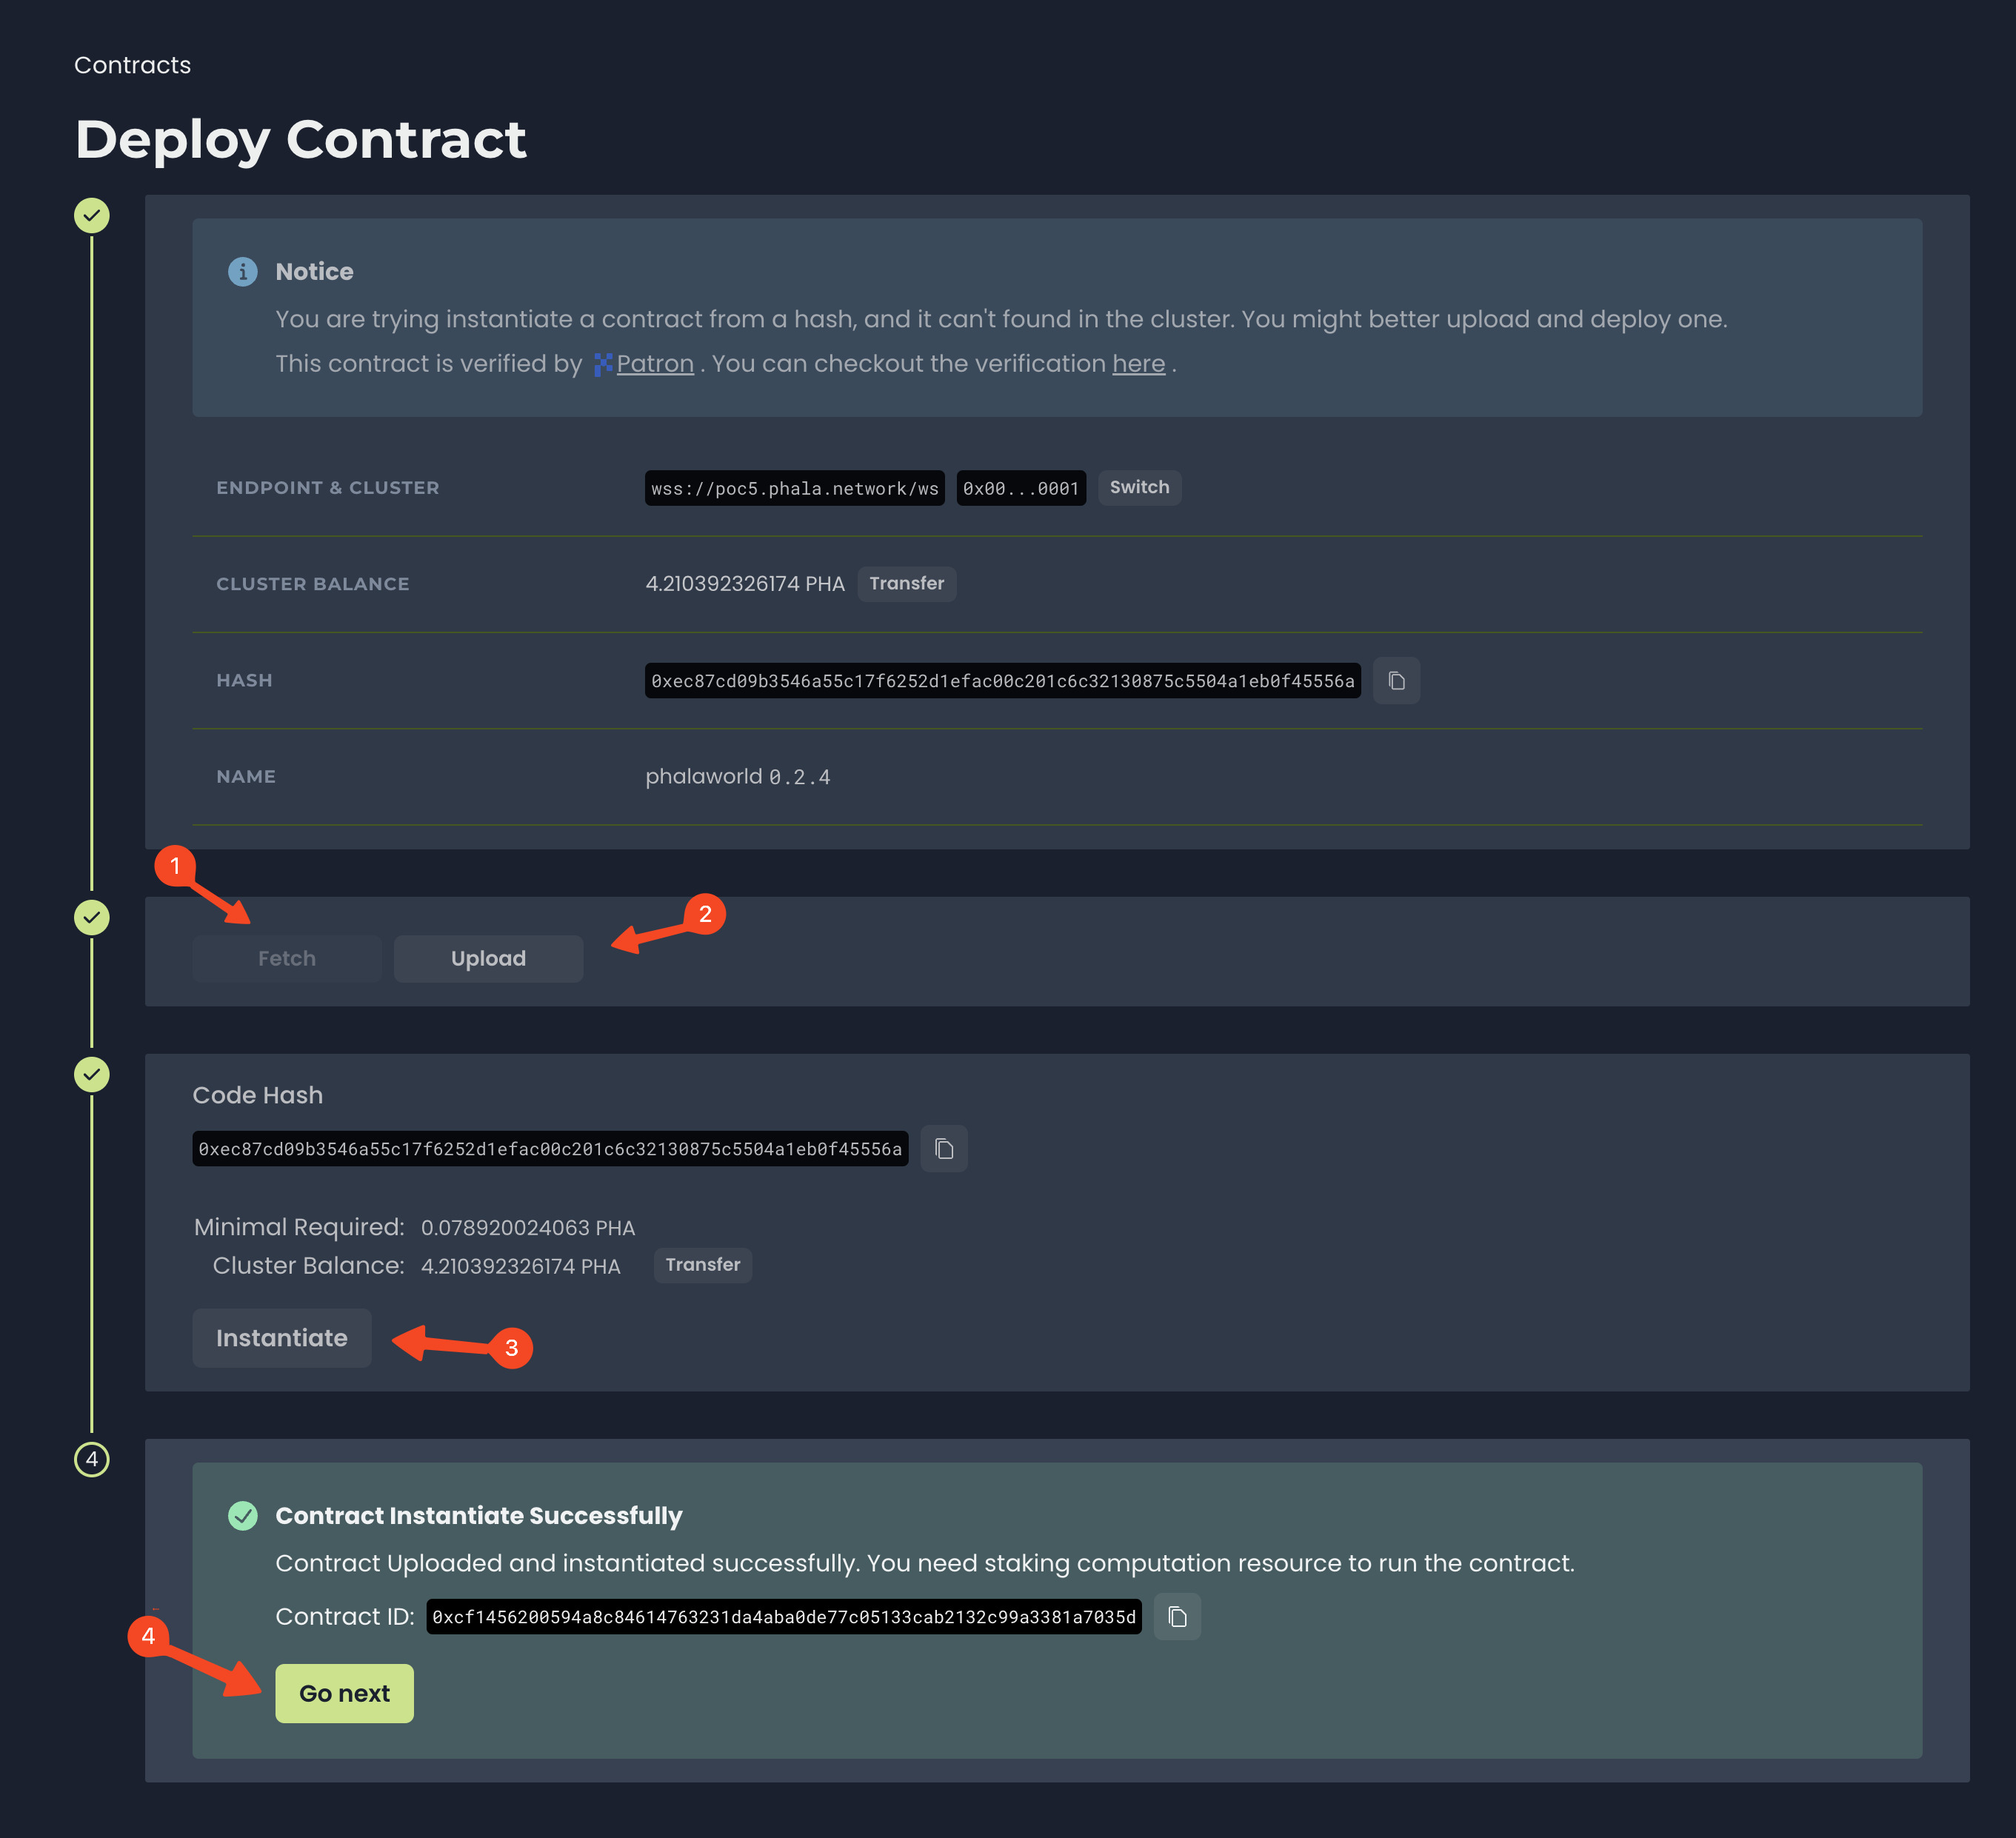Viewport: 2016px width, 1838px height.
Task: Copy the Code Hash value
Action: tap(943, 1149)
